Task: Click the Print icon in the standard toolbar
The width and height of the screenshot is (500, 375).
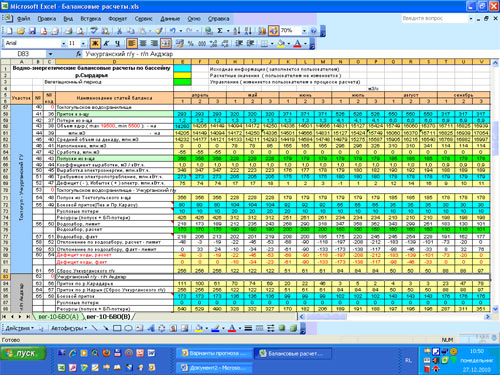Action: [x=69, y=31]
